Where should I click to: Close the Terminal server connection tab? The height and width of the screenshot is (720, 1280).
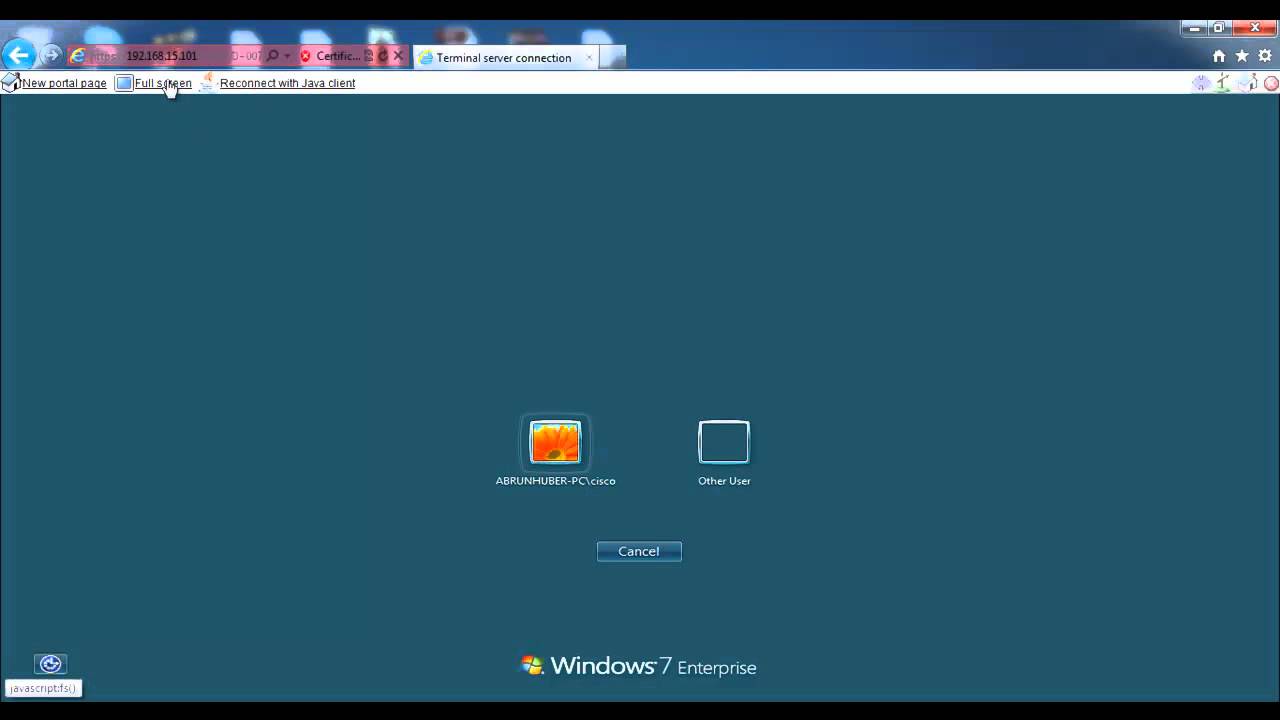pos(589,57)
